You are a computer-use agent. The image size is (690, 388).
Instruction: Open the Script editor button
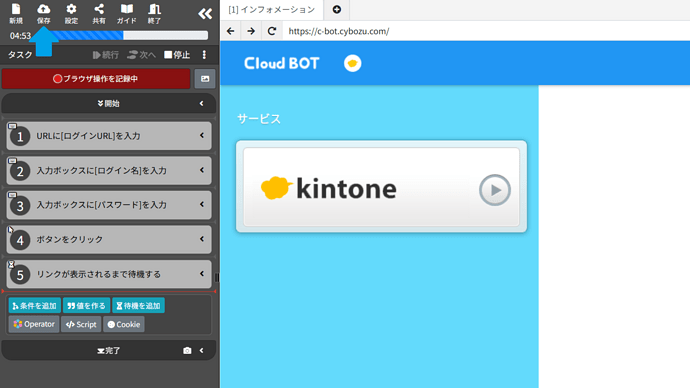click(81, 324)
